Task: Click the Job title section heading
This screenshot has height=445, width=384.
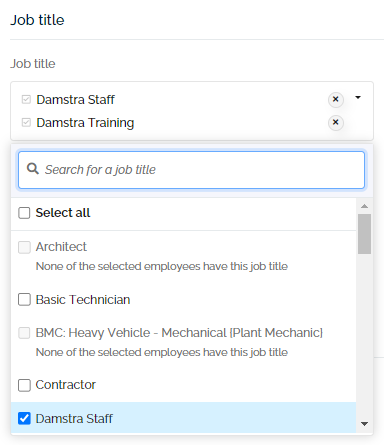Action: (37, 20)
